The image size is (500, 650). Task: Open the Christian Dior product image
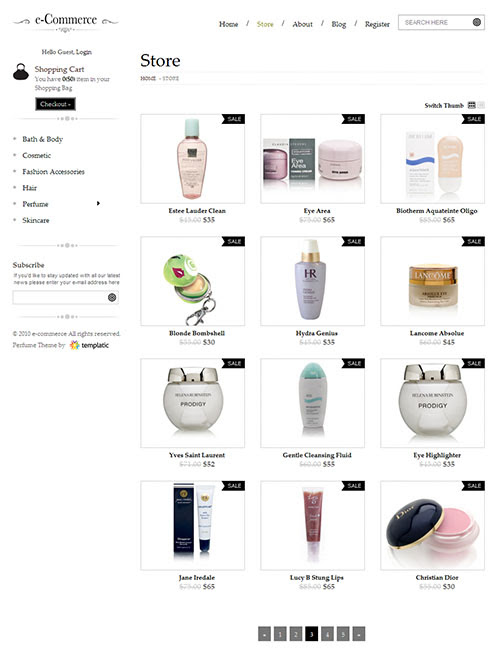click(x=432, y=525)
